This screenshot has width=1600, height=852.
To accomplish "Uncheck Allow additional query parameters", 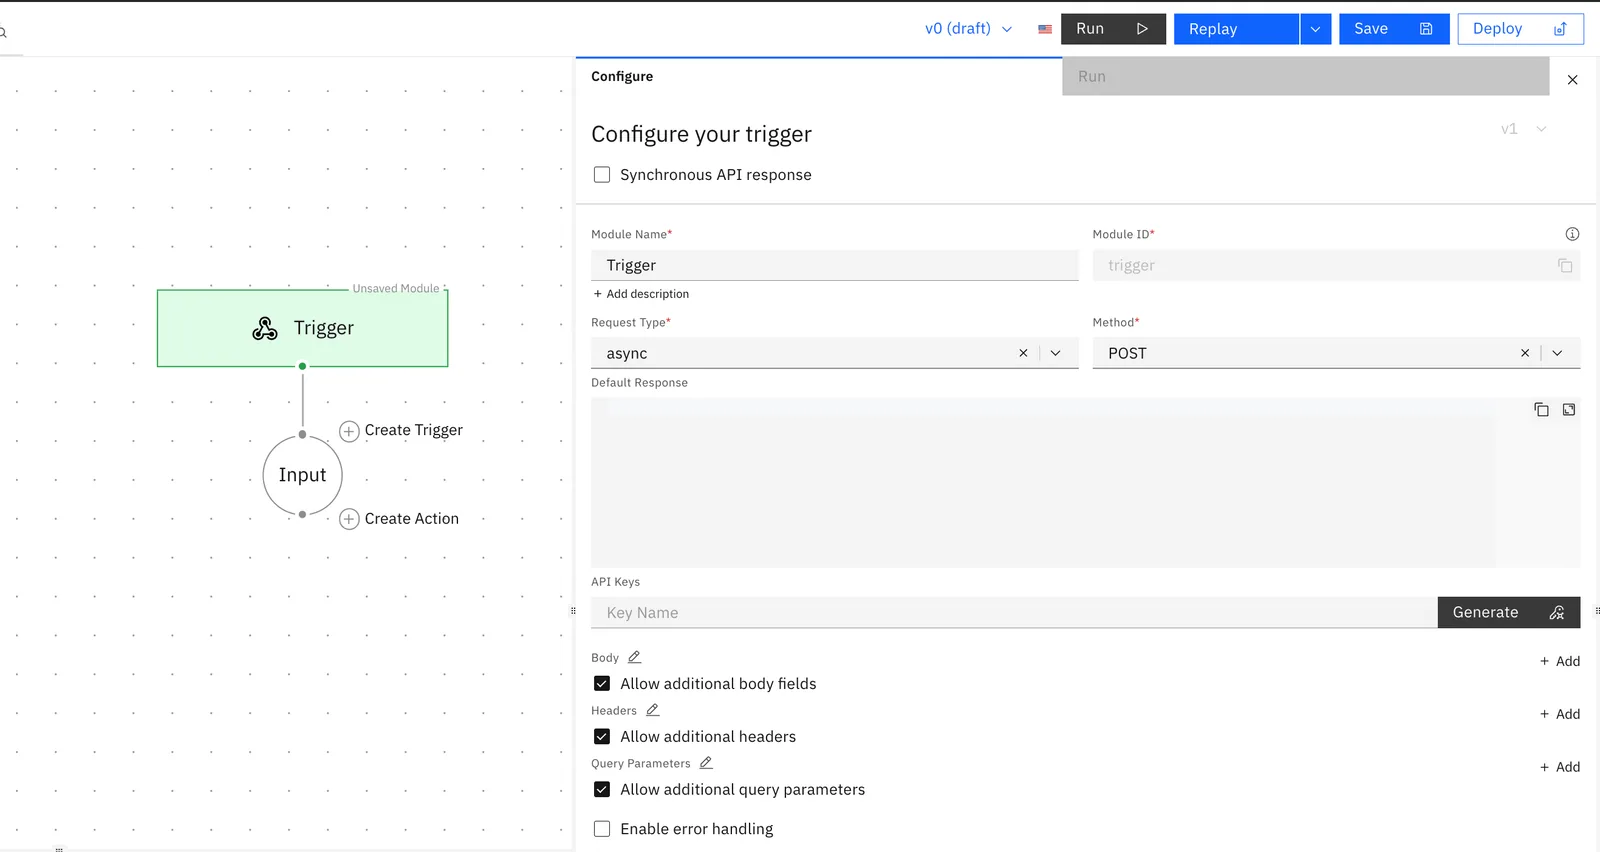I will point(602,790).
